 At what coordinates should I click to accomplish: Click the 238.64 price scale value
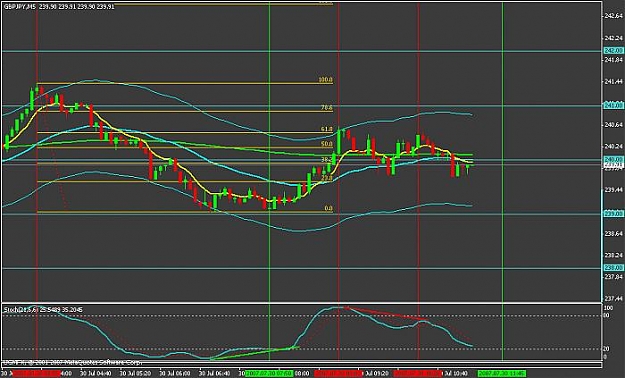click(x=613, y=233)
